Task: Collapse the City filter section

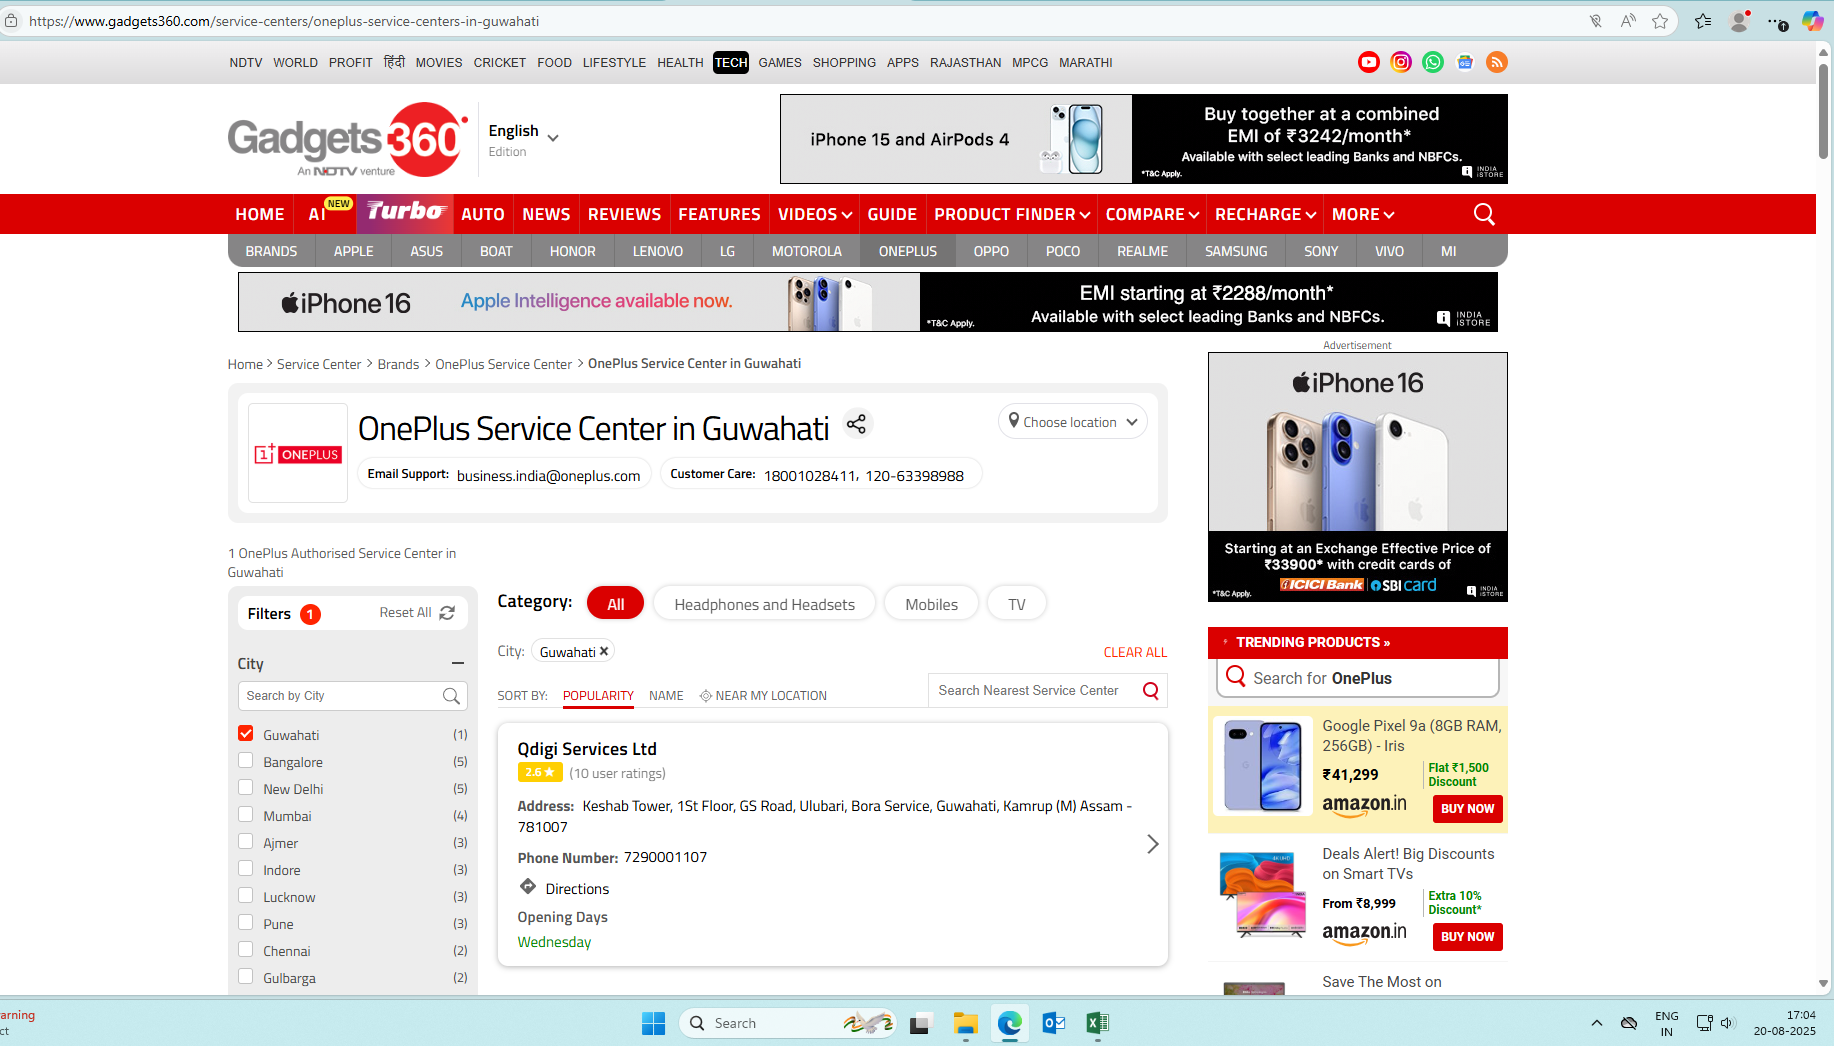Action: [x=457, y=663]
